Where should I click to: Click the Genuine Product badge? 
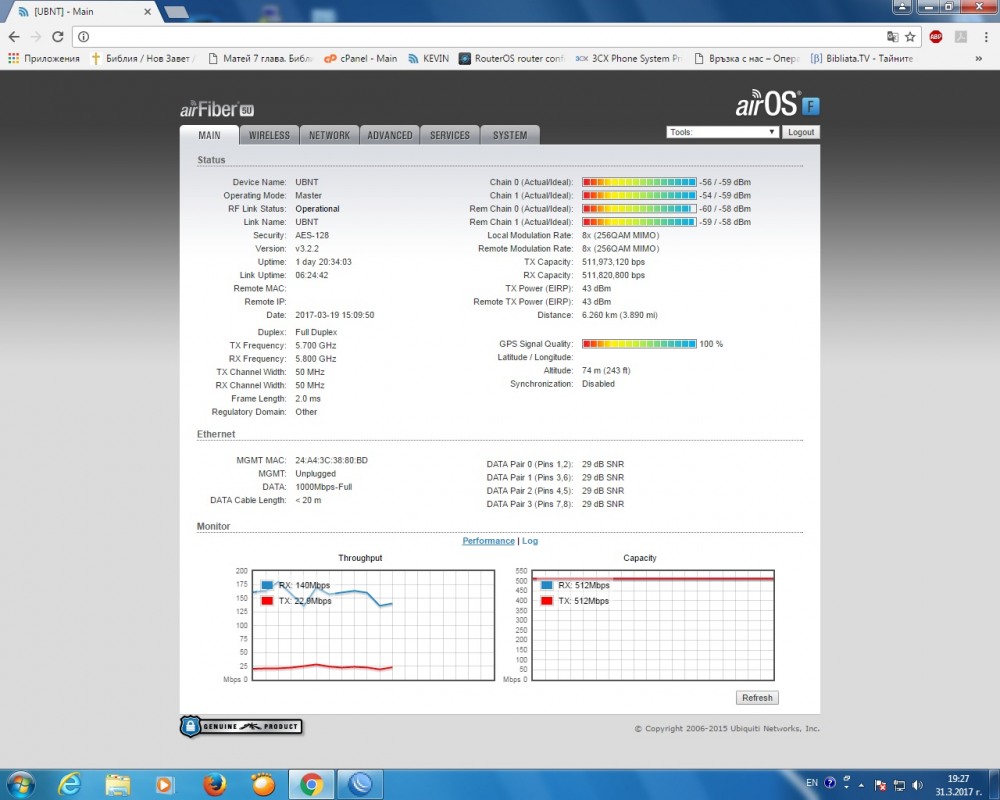(241, 726)
